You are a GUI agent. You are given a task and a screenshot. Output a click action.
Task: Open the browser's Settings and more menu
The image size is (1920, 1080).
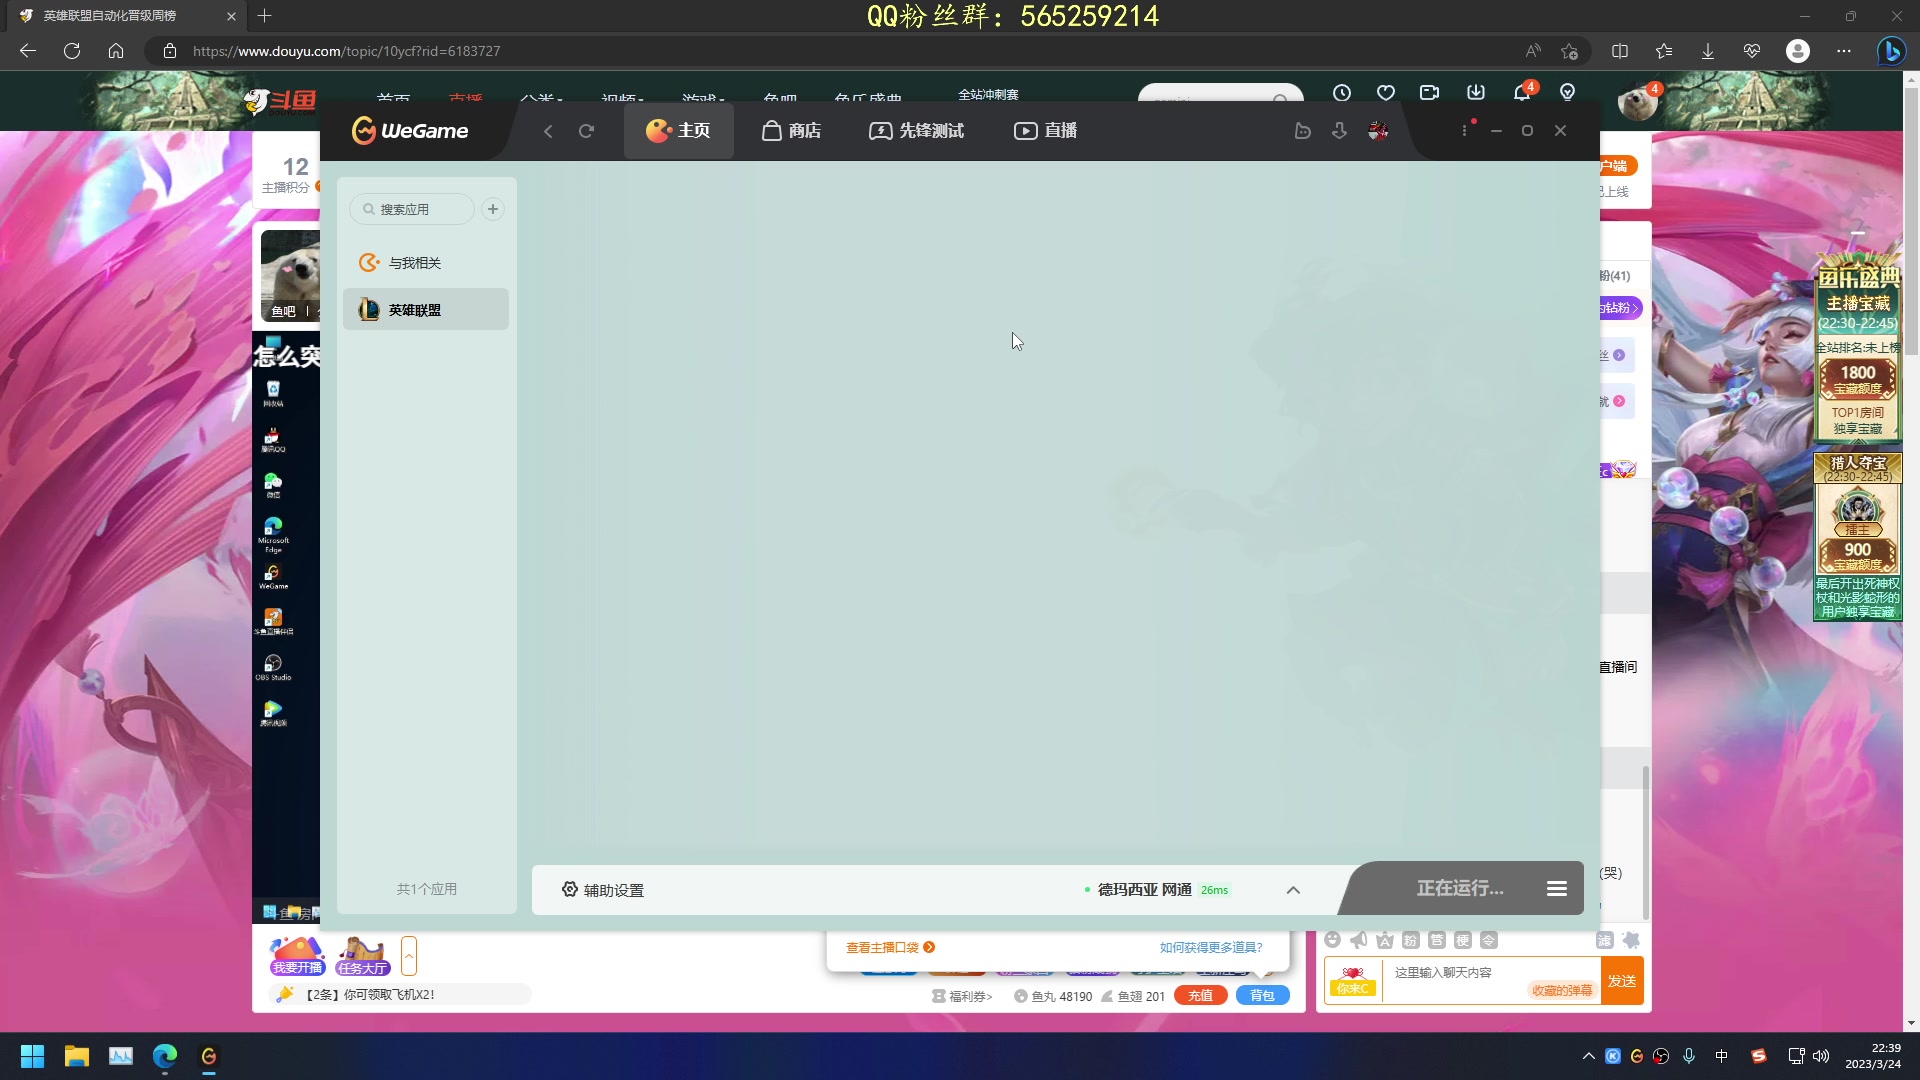[1844, 51]
